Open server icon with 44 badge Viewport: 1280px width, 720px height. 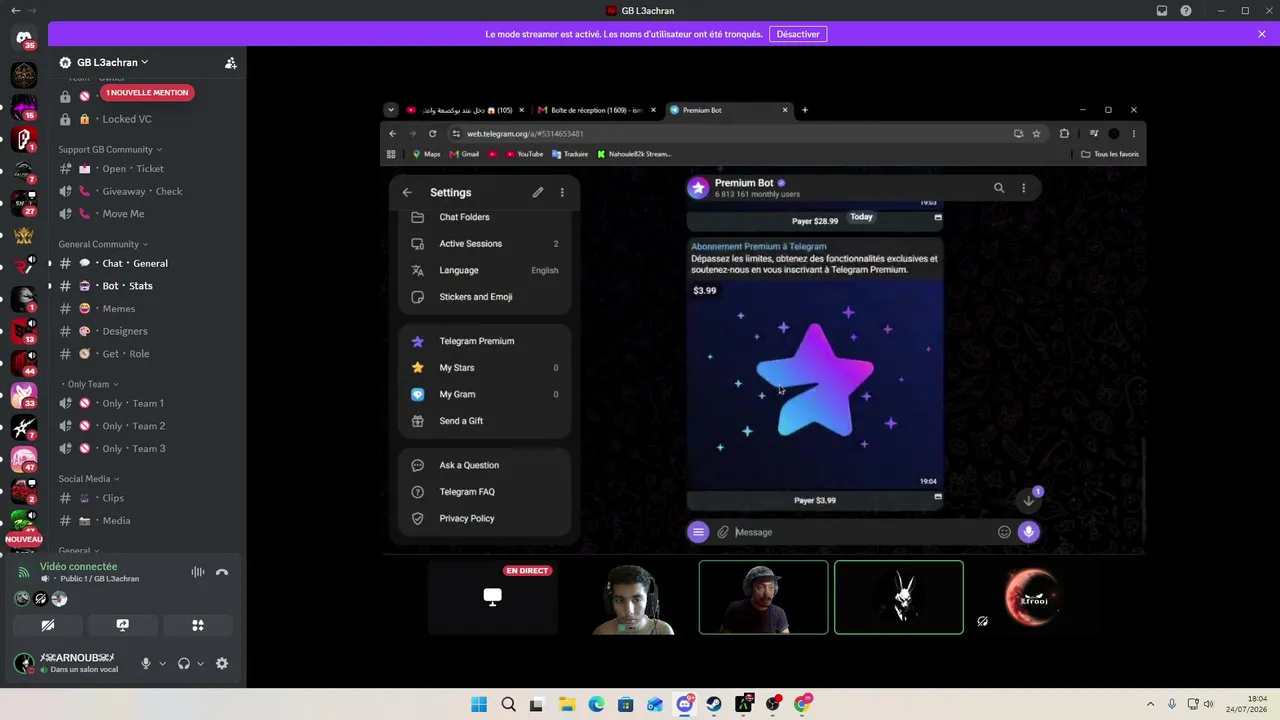pos(24,363)
